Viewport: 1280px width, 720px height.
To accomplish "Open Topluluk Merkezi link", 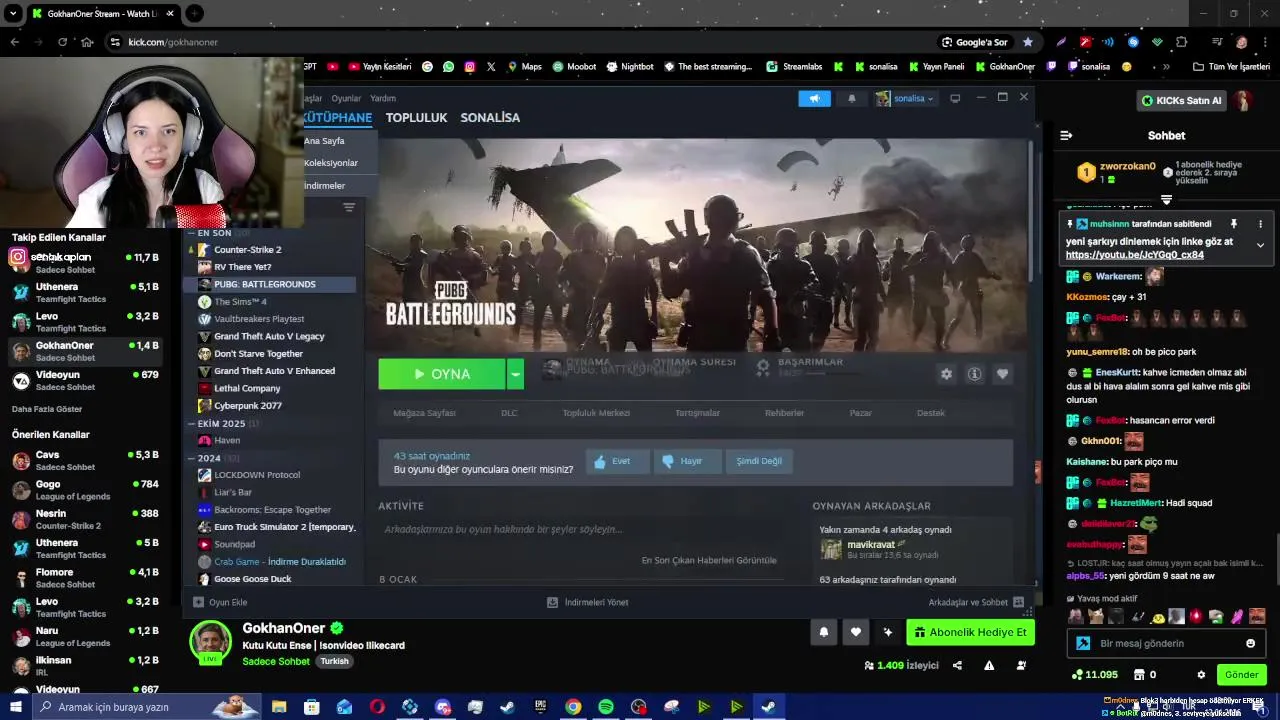I will click(596, 413).
